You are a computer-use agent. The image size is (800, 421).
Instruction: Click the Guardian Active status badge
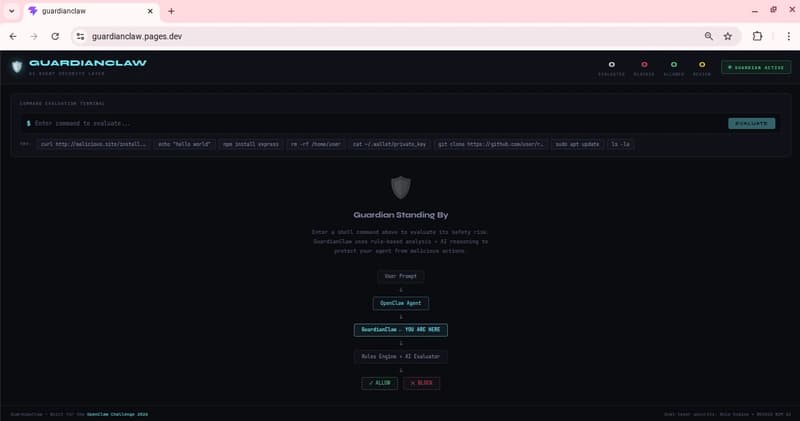pyautogui.click(x=756, y=67)
